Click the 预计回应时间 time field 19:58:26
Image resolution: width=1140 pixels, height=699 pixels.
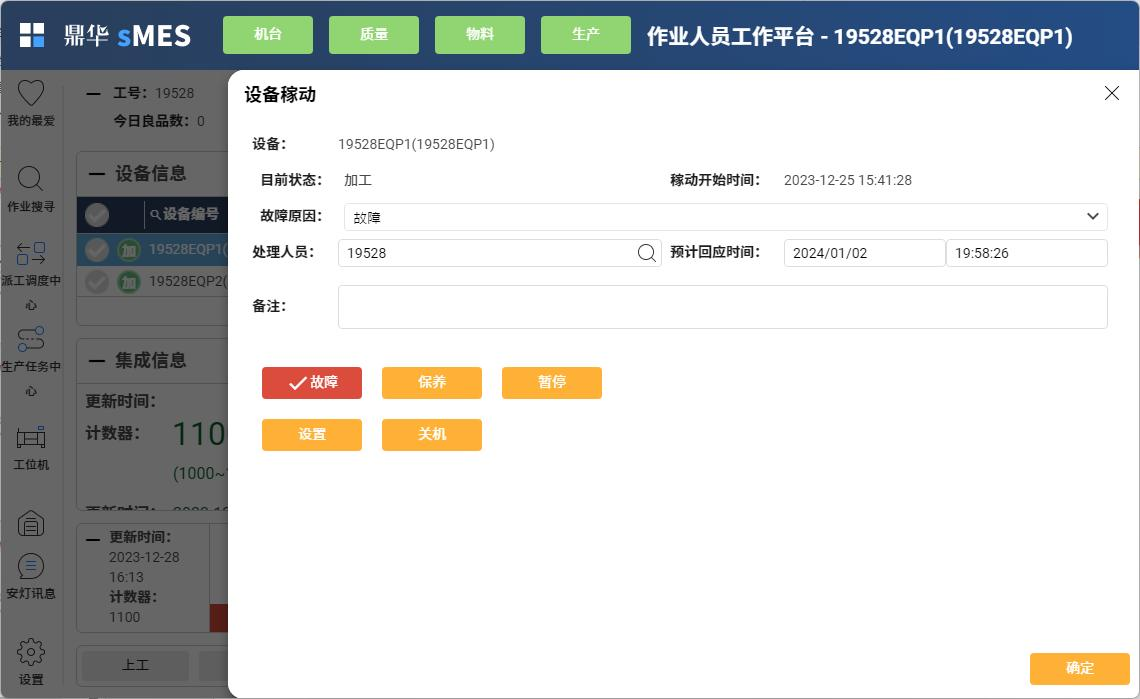tap(1027, 253)
